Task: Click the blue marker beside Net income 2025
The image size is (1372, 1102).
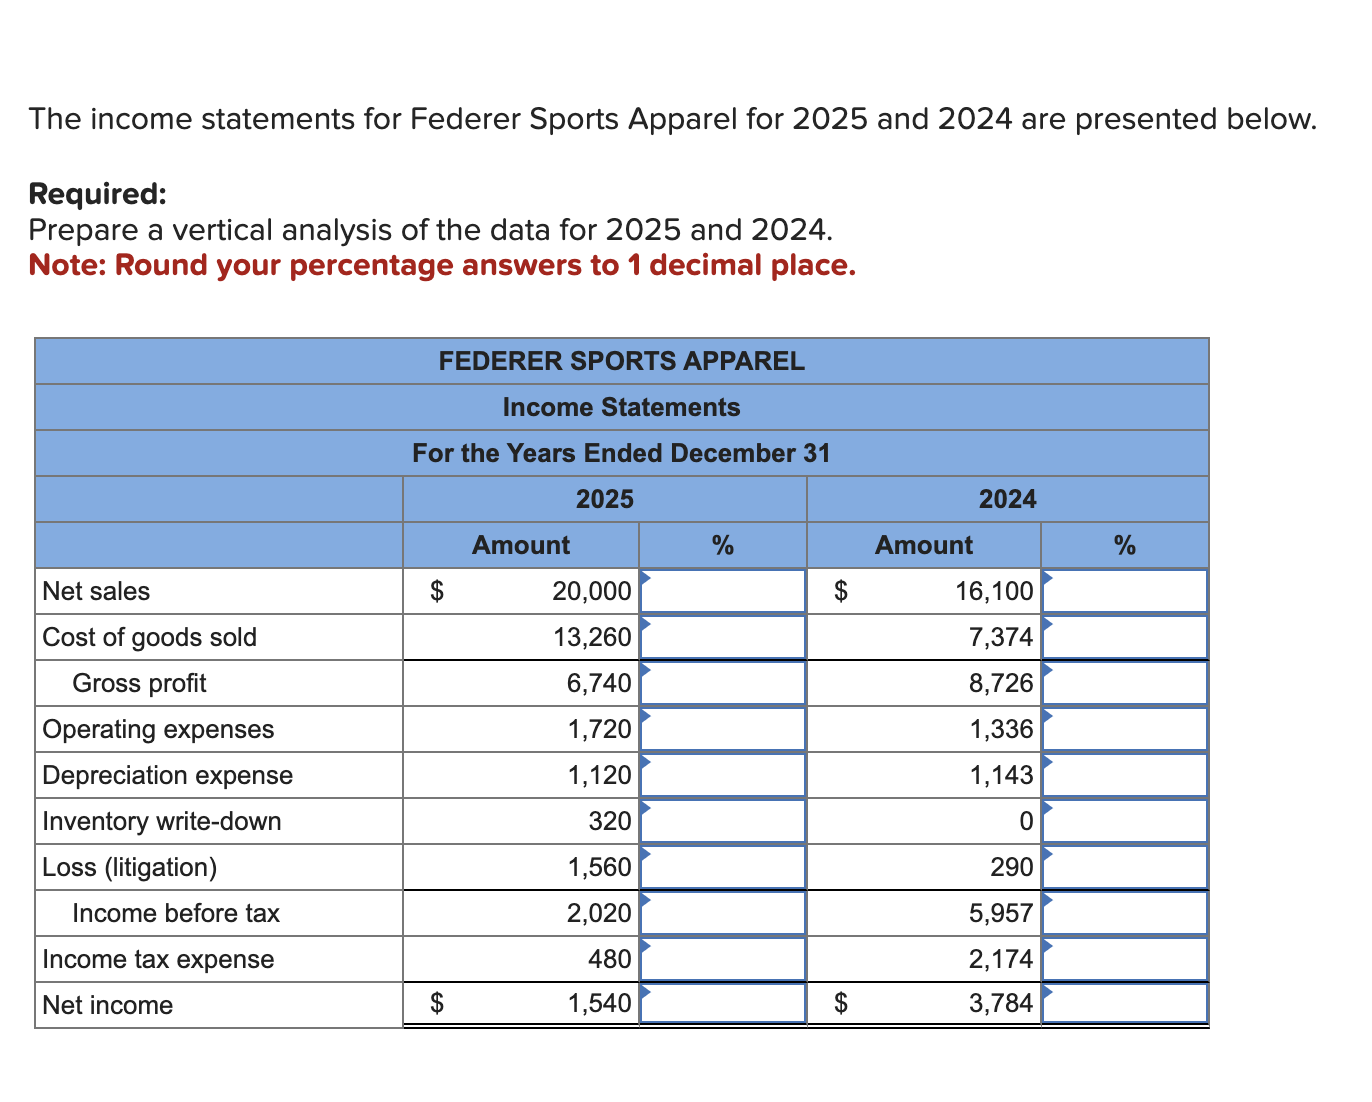Action: 646,994
